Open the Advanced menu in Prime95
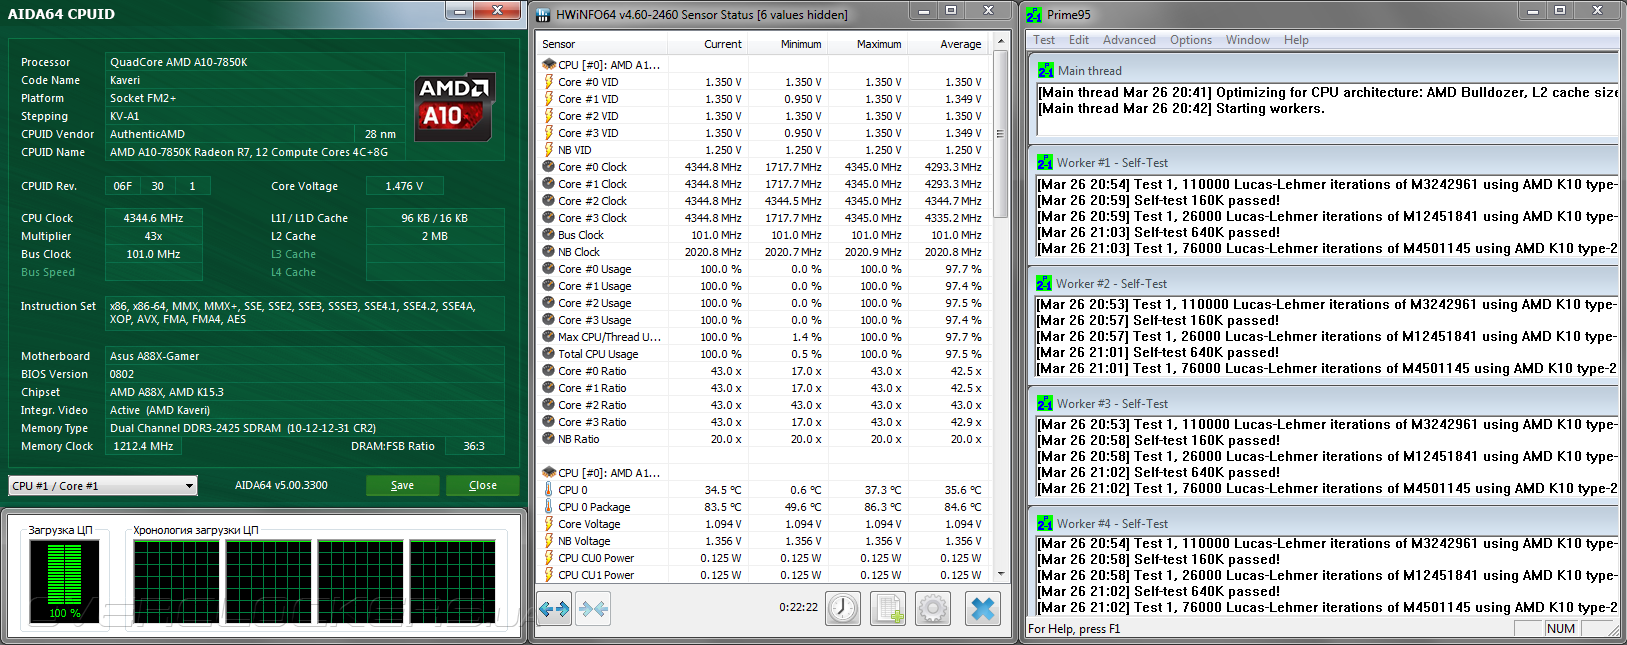Image resolution: width=1627 pixels, height=645 pixels. [1129, 40]
